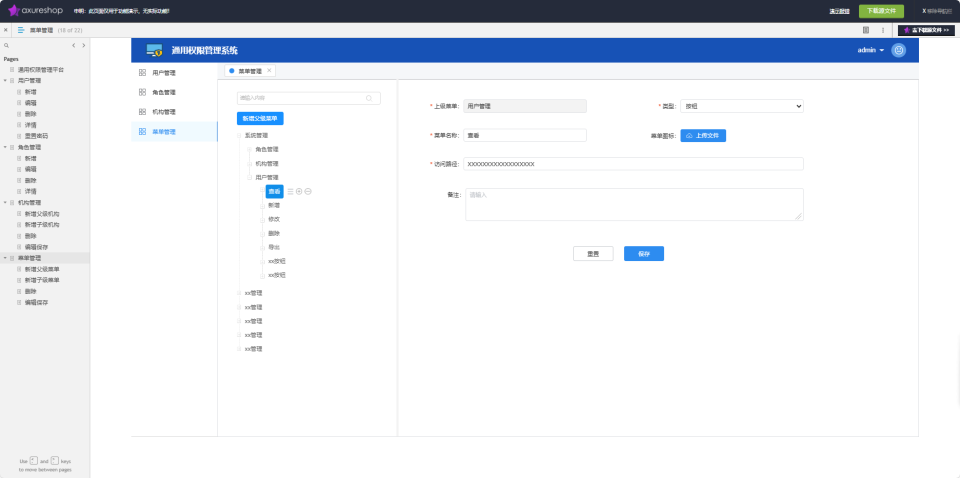Select the 查看 node in the menu tree

[274, 192]
